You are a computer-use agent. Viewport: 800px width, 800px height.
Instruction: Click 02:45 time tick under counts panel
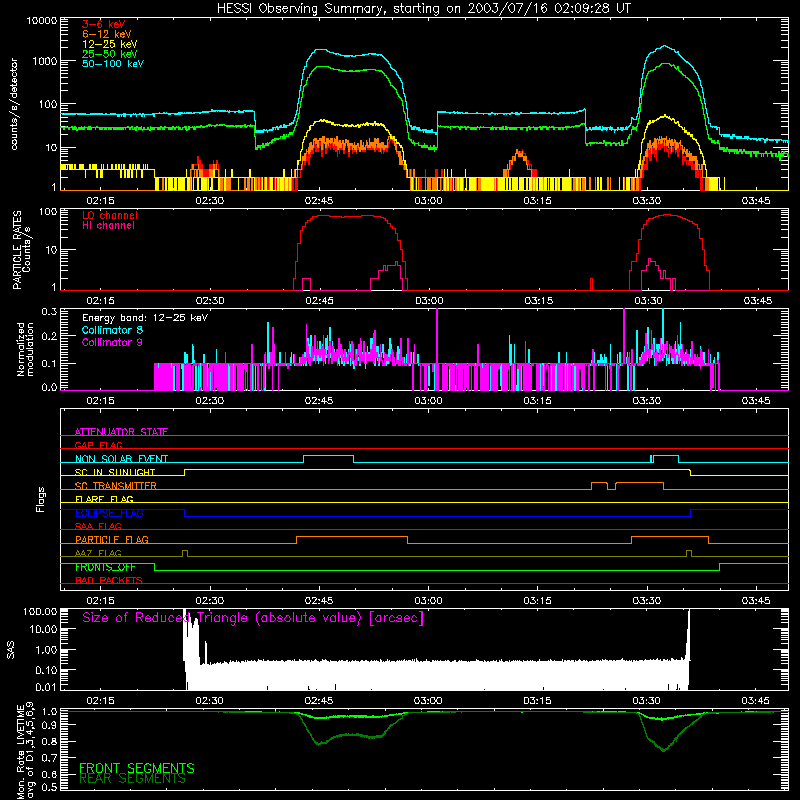point(319,201)
